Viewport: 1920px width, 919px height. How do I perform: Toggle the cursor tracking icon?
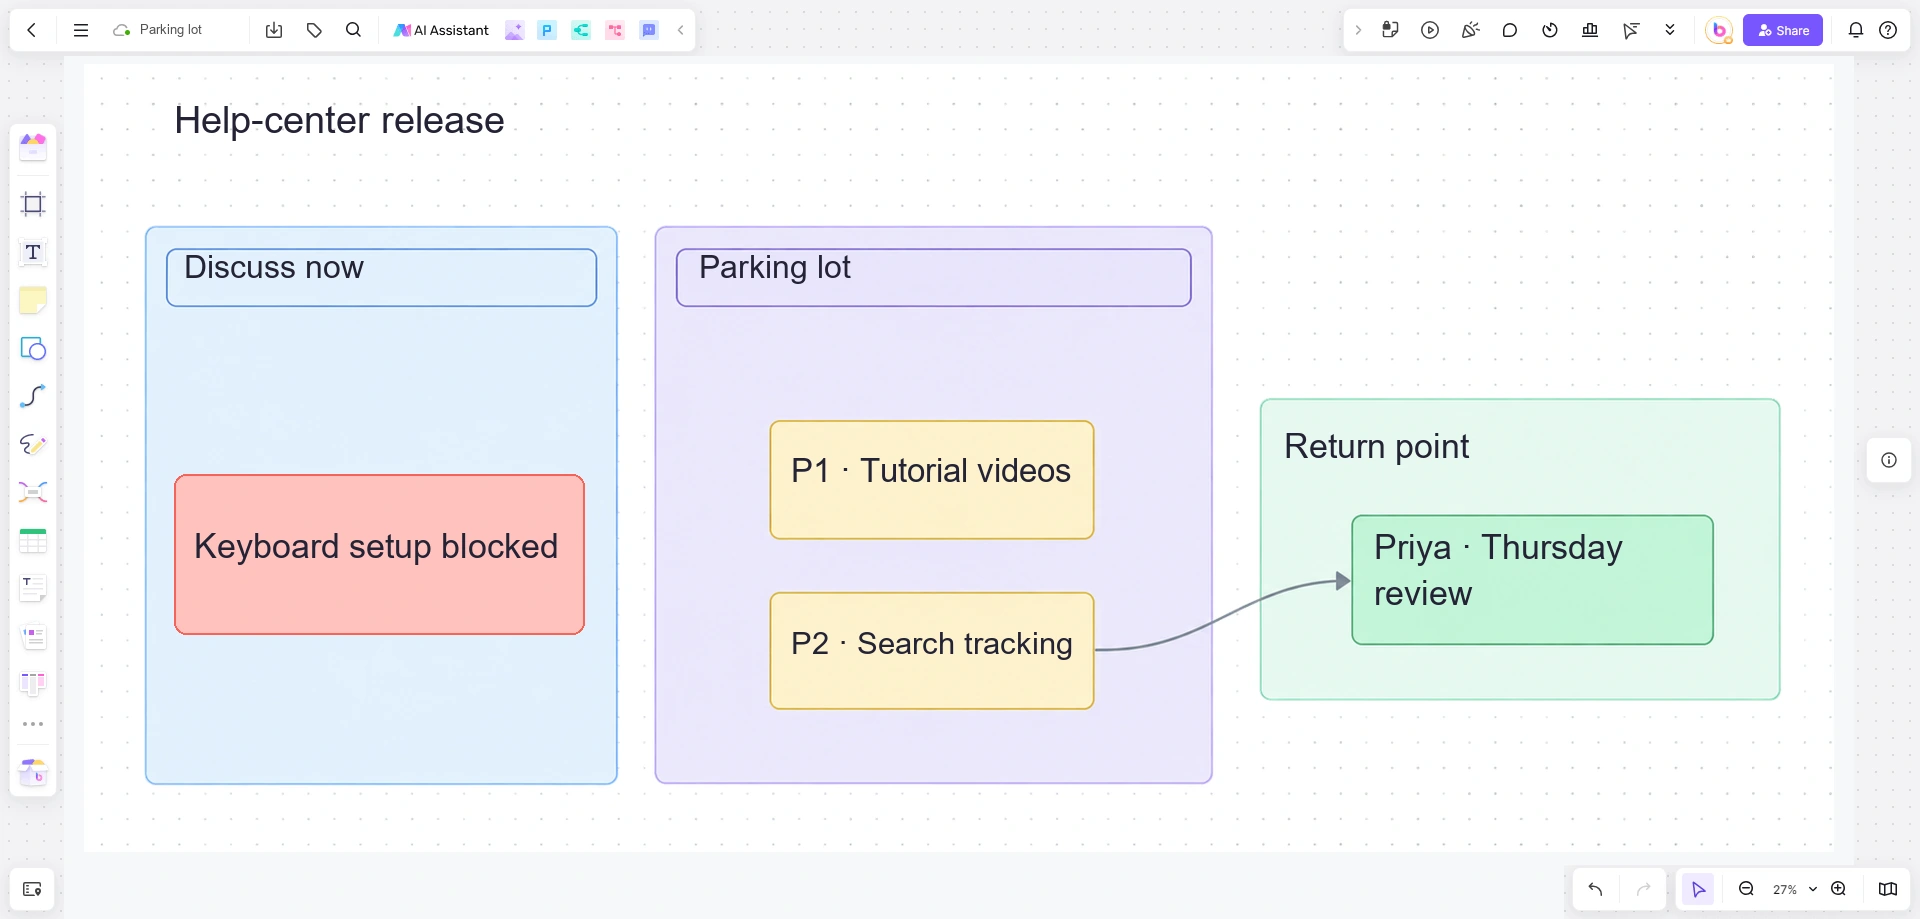(1631, 30)
